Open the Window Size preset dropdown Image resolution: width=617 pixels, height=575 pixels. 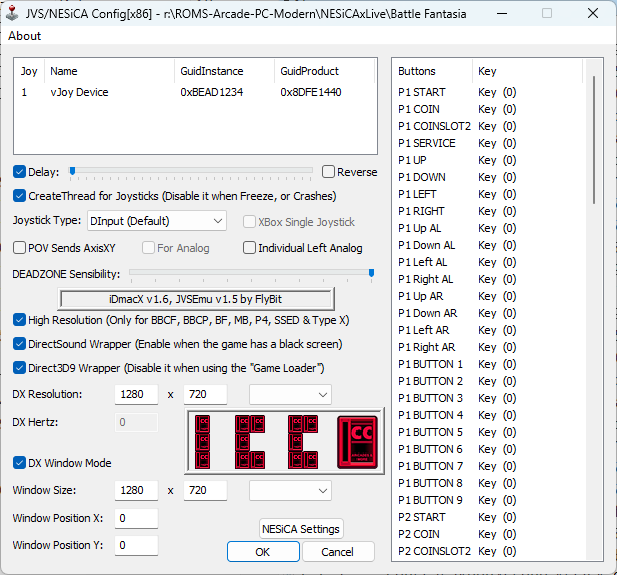(x=290, y=490)
